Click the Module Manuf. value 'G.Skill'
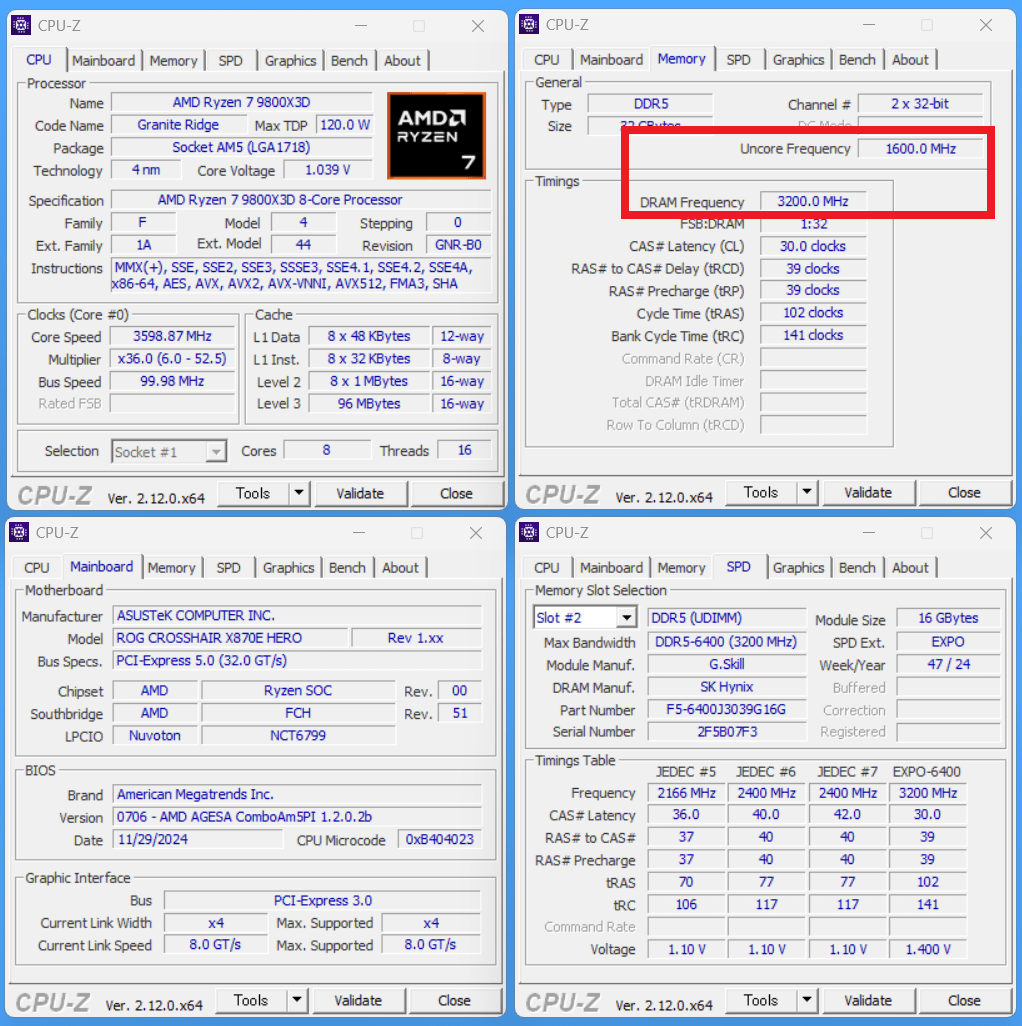 [x=726, y=664]
